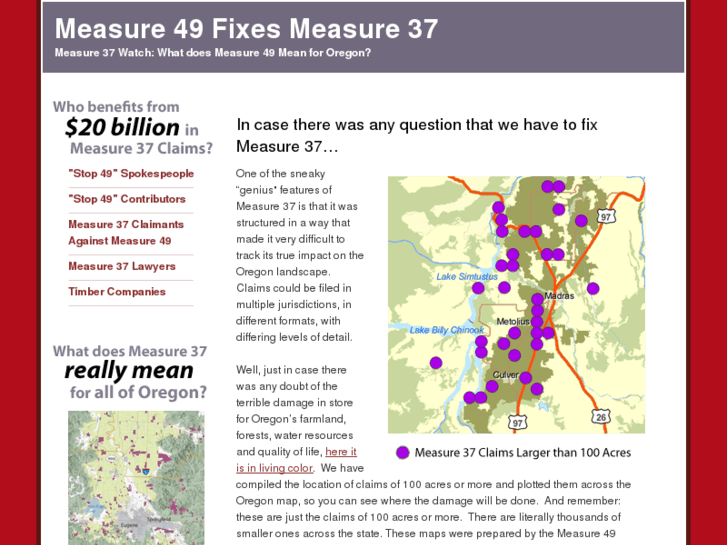Open Measure 37 Claimants Against Measure 49
This screenshot has width=727, height=545.
[126, 232]
